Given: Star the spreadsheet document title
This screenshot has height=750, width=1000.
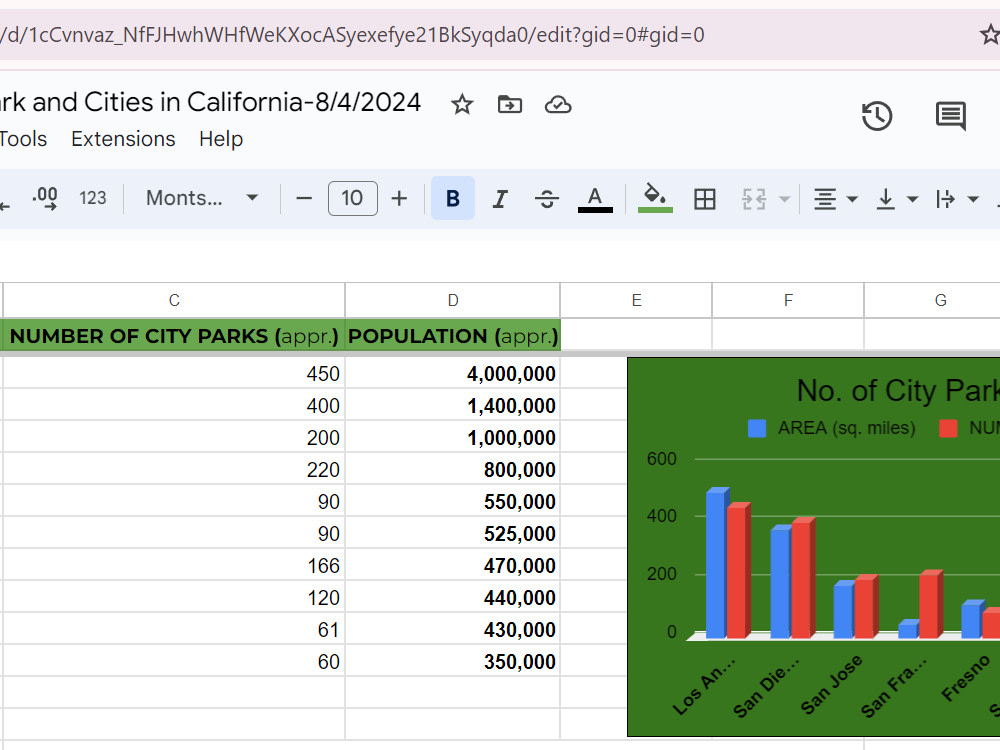Looking at the screenshot, I should [x=462, y=104].
